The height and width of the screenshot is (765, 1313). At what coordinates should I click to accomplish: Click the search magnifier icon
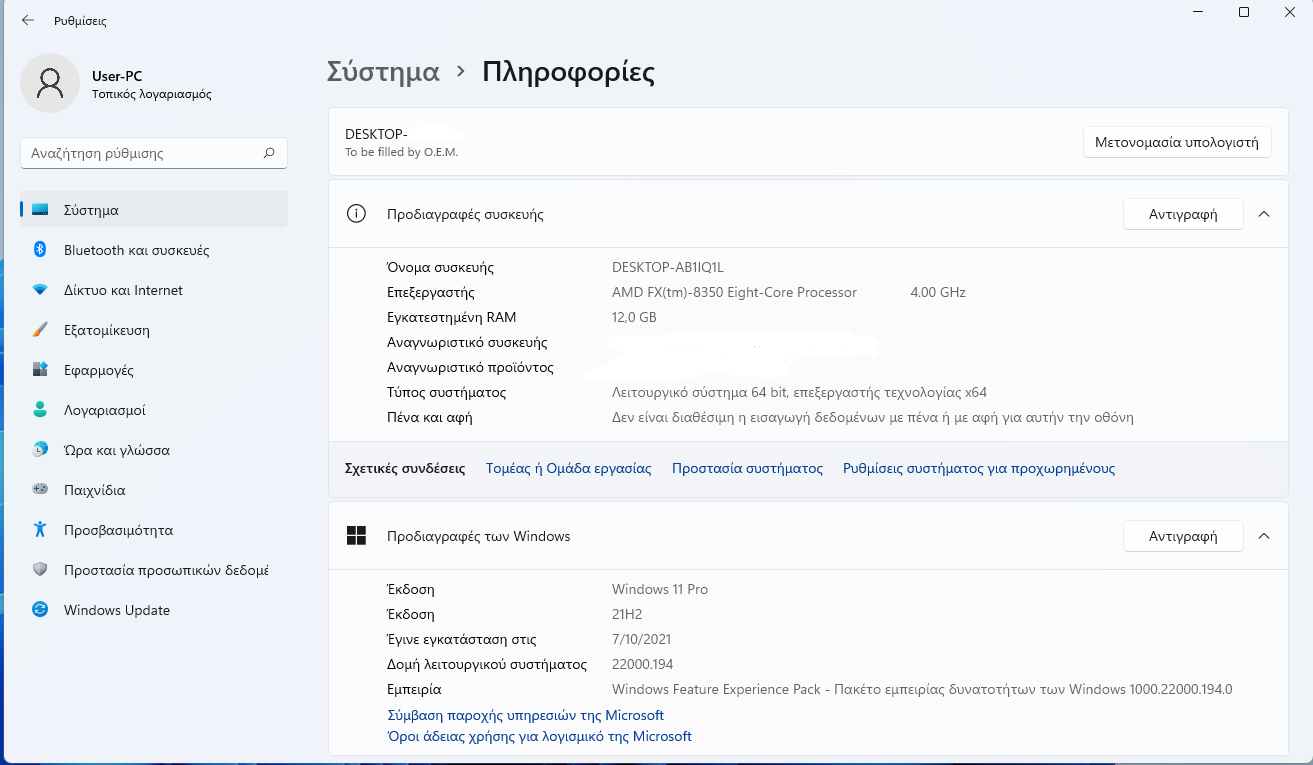pyautogui.click(x=268, y=153)
